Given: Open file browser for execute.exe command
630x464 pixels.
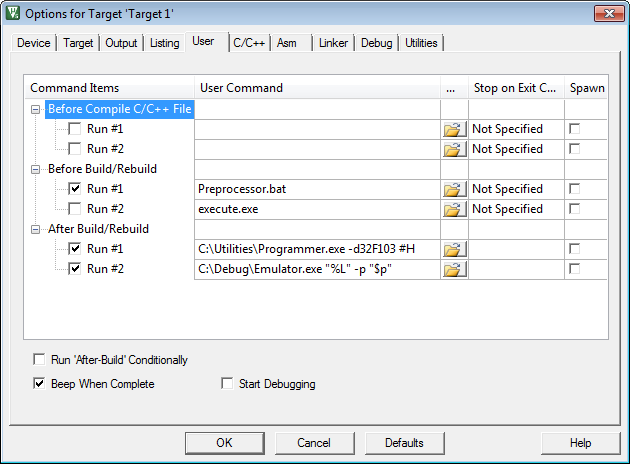Looking at the screenshot, I should click(x=454, y=209).
